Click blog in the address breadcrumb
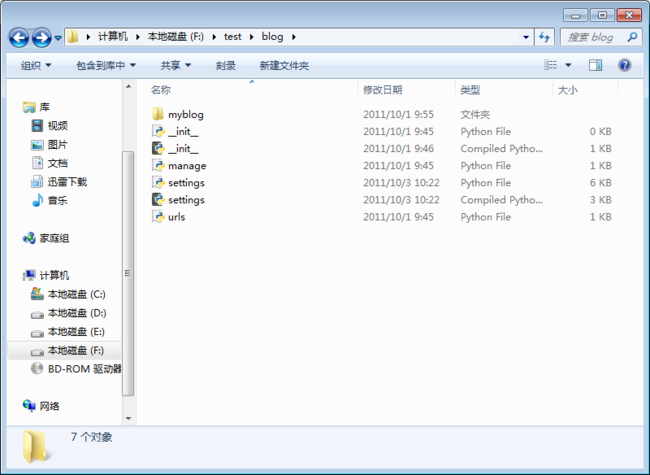Image resolution: width=650 pixels, height=475 pixels. tap(272, 37)
